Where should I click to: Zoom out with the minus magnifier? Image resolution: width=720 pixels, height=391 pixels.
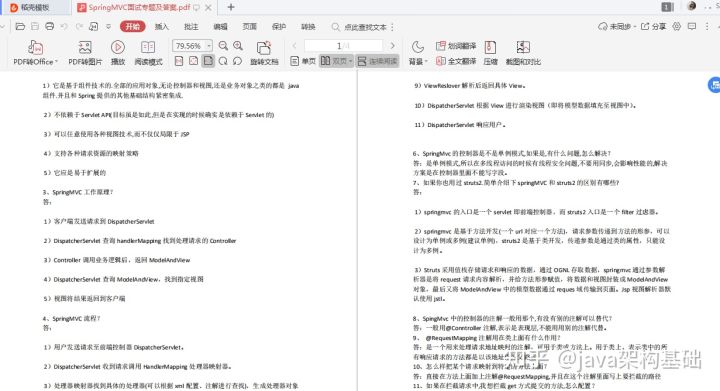223,45
